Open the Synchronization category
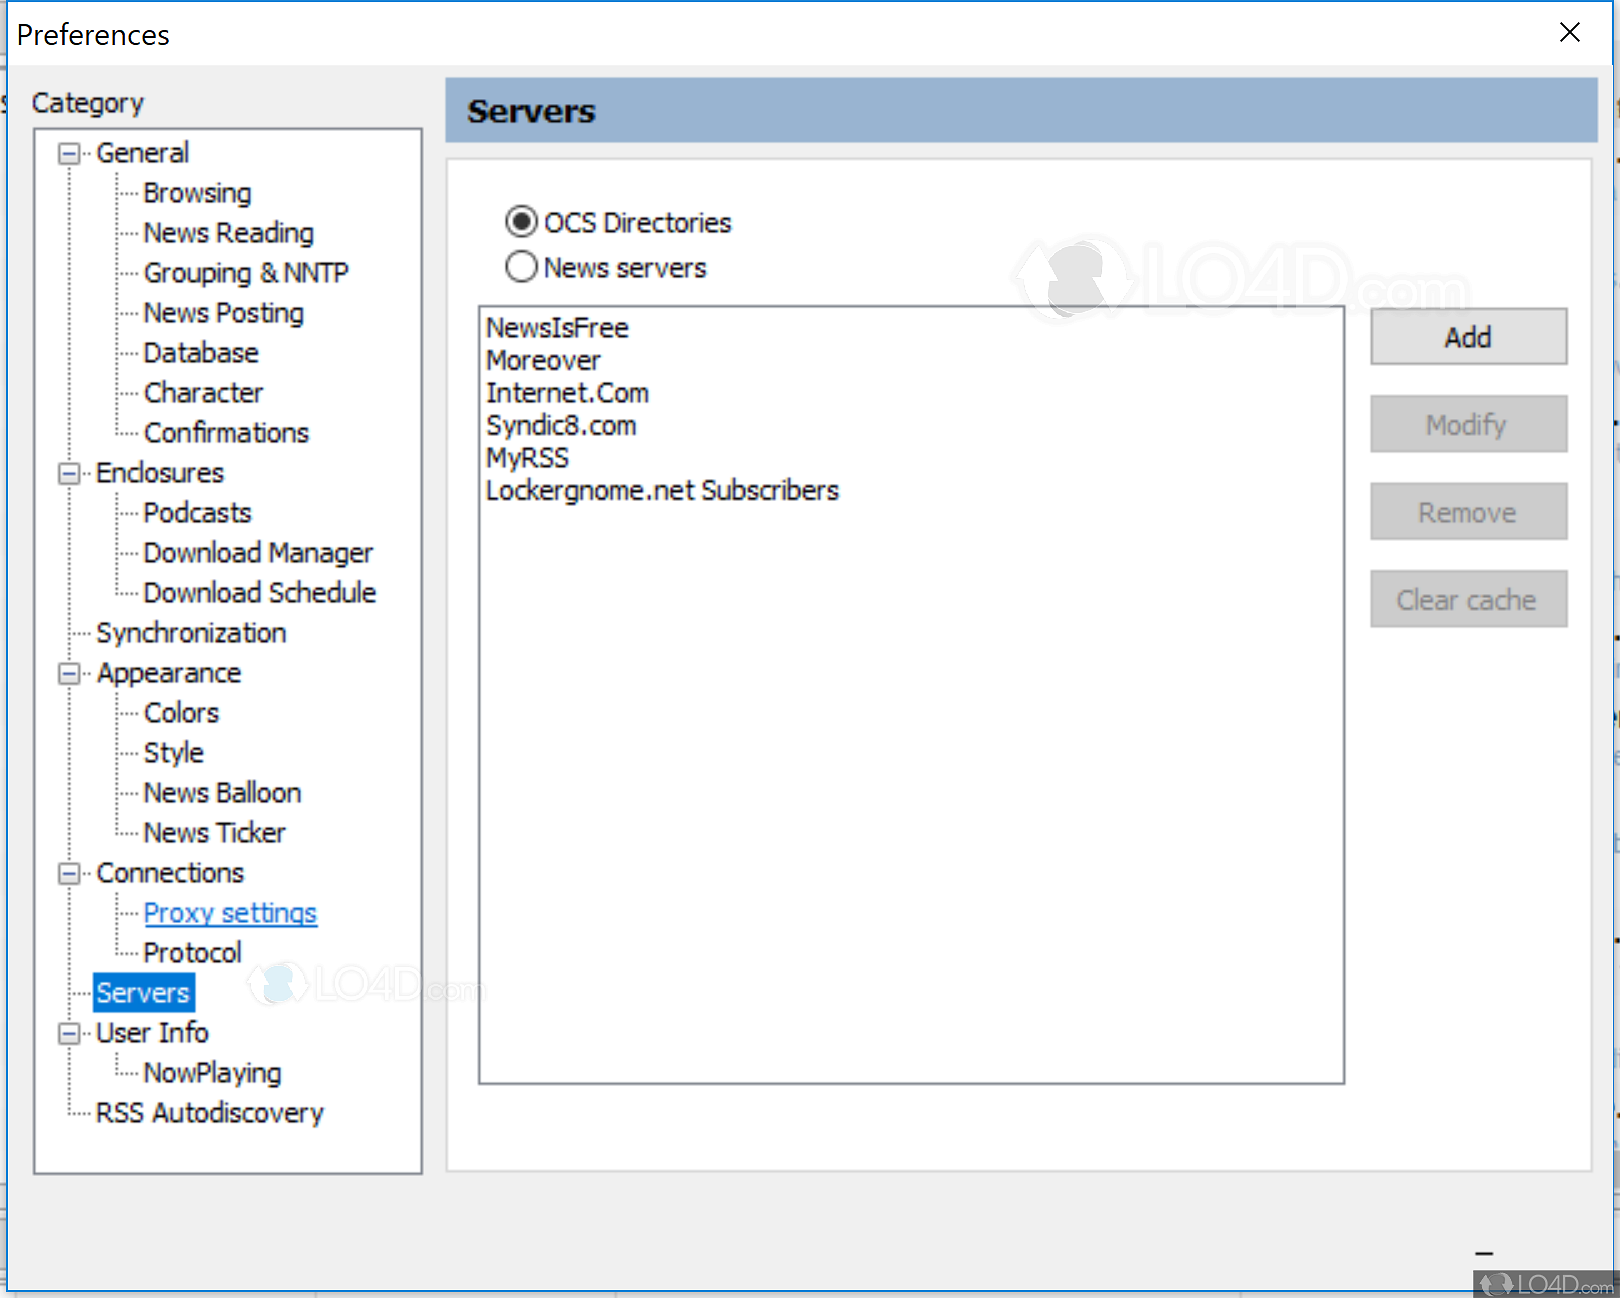1620x1298 pixels. (191, 633)
